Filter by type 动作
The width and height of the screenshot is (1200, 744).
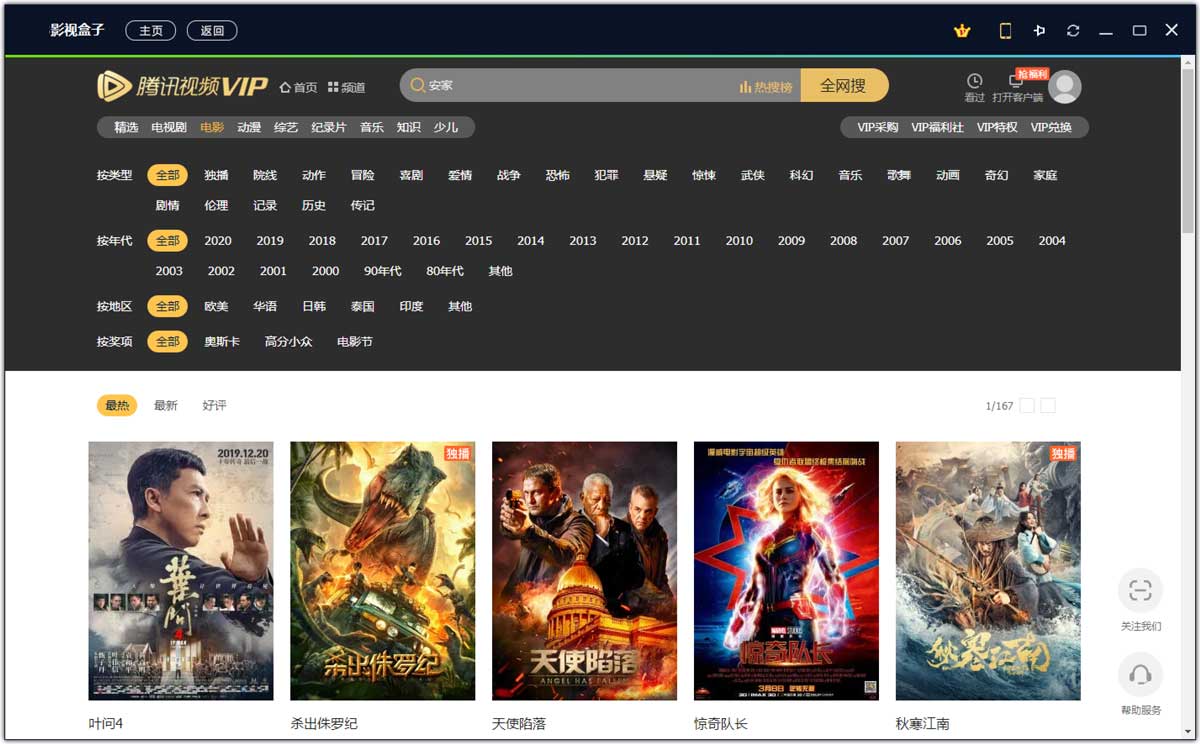click(314, 175)
